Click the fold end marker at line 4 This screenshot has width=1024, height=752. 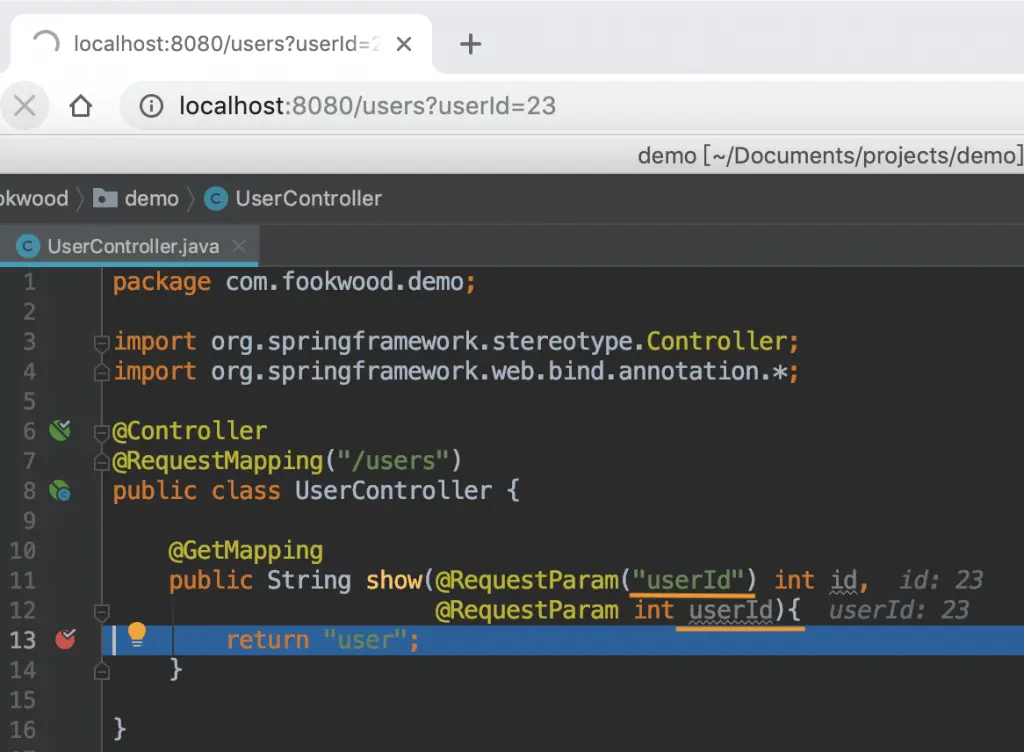point(101,372)
